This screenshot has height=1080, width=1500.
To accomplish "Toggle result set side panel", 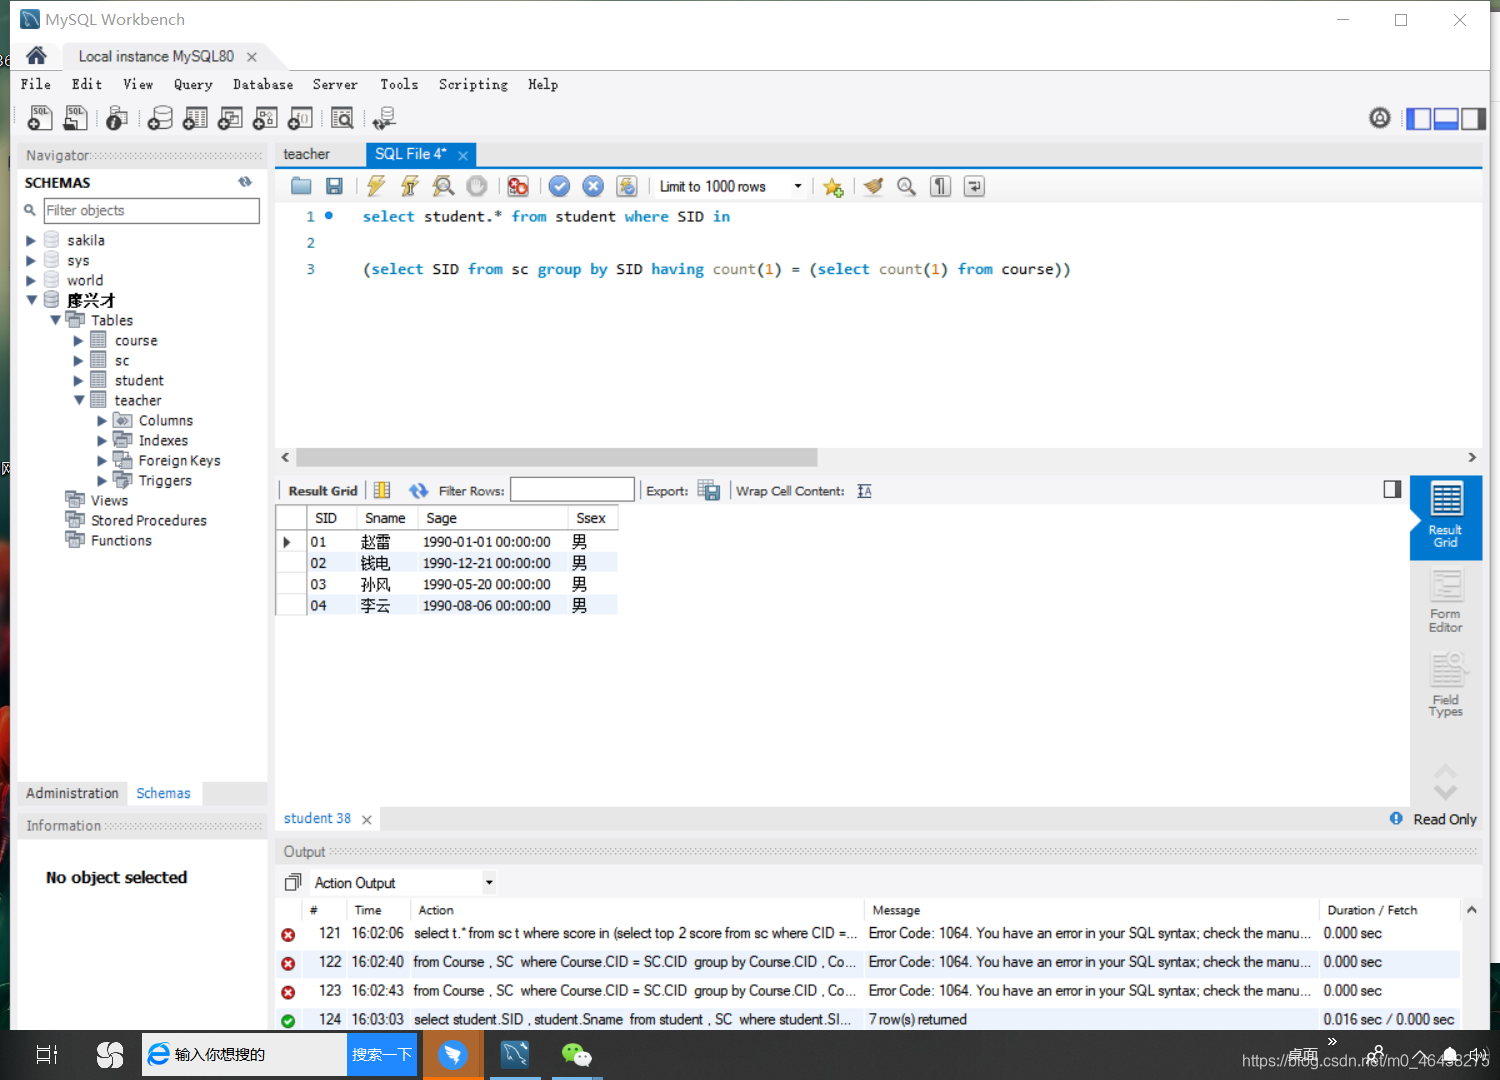I will tap(1392, 489).
